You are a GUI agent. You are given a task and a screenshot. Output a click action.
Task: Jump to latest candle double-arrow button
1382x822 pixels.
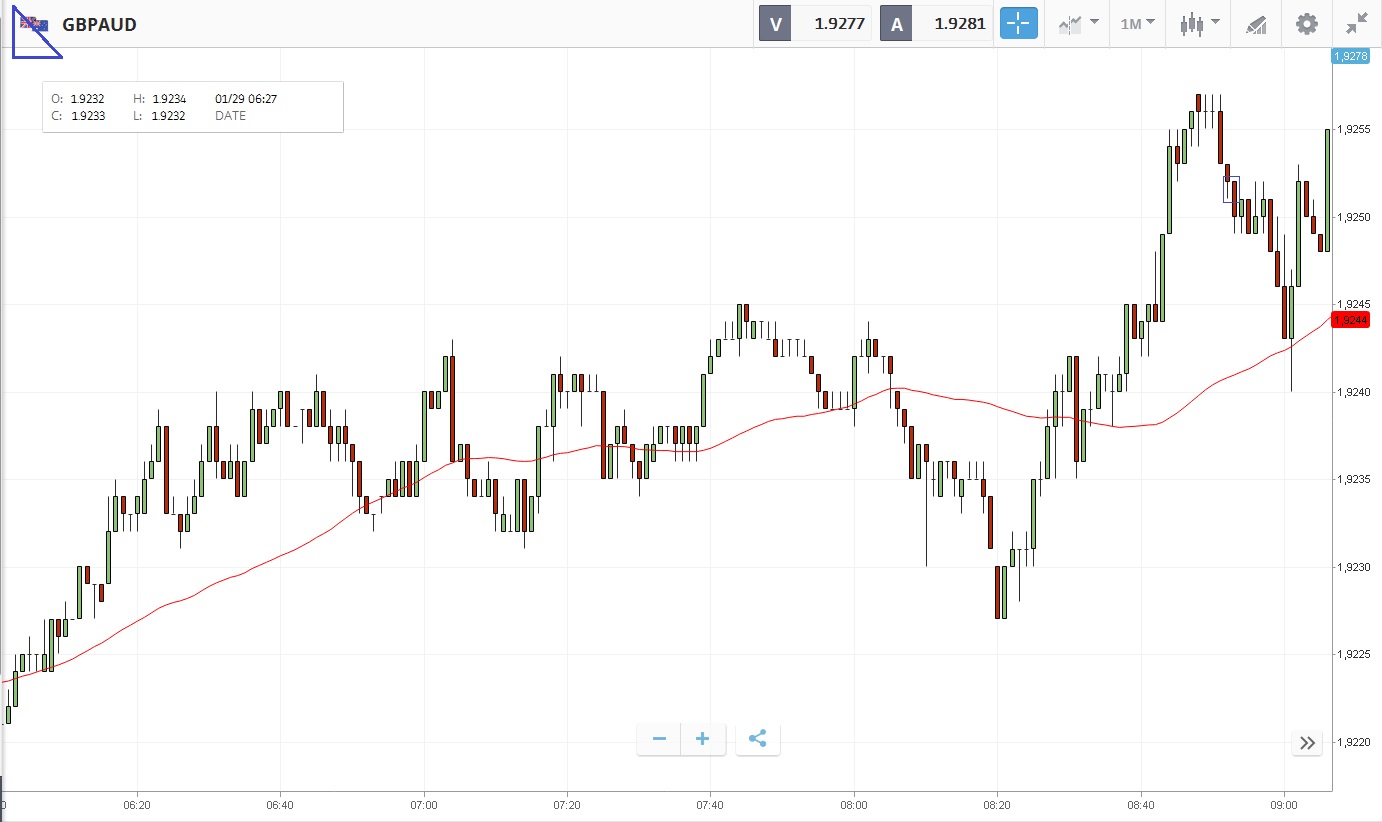pos(1307,742)
